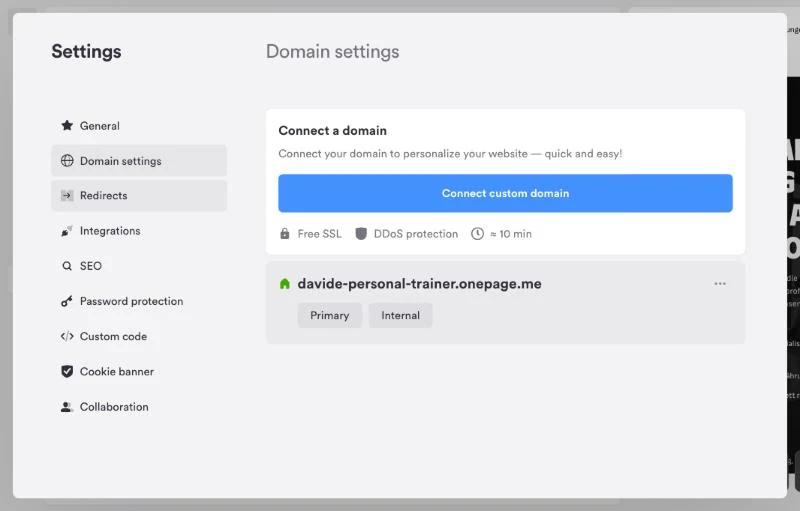The image size is (800, 511).
Task: Open Password protection settings
Action: click(x=139, y=301)
